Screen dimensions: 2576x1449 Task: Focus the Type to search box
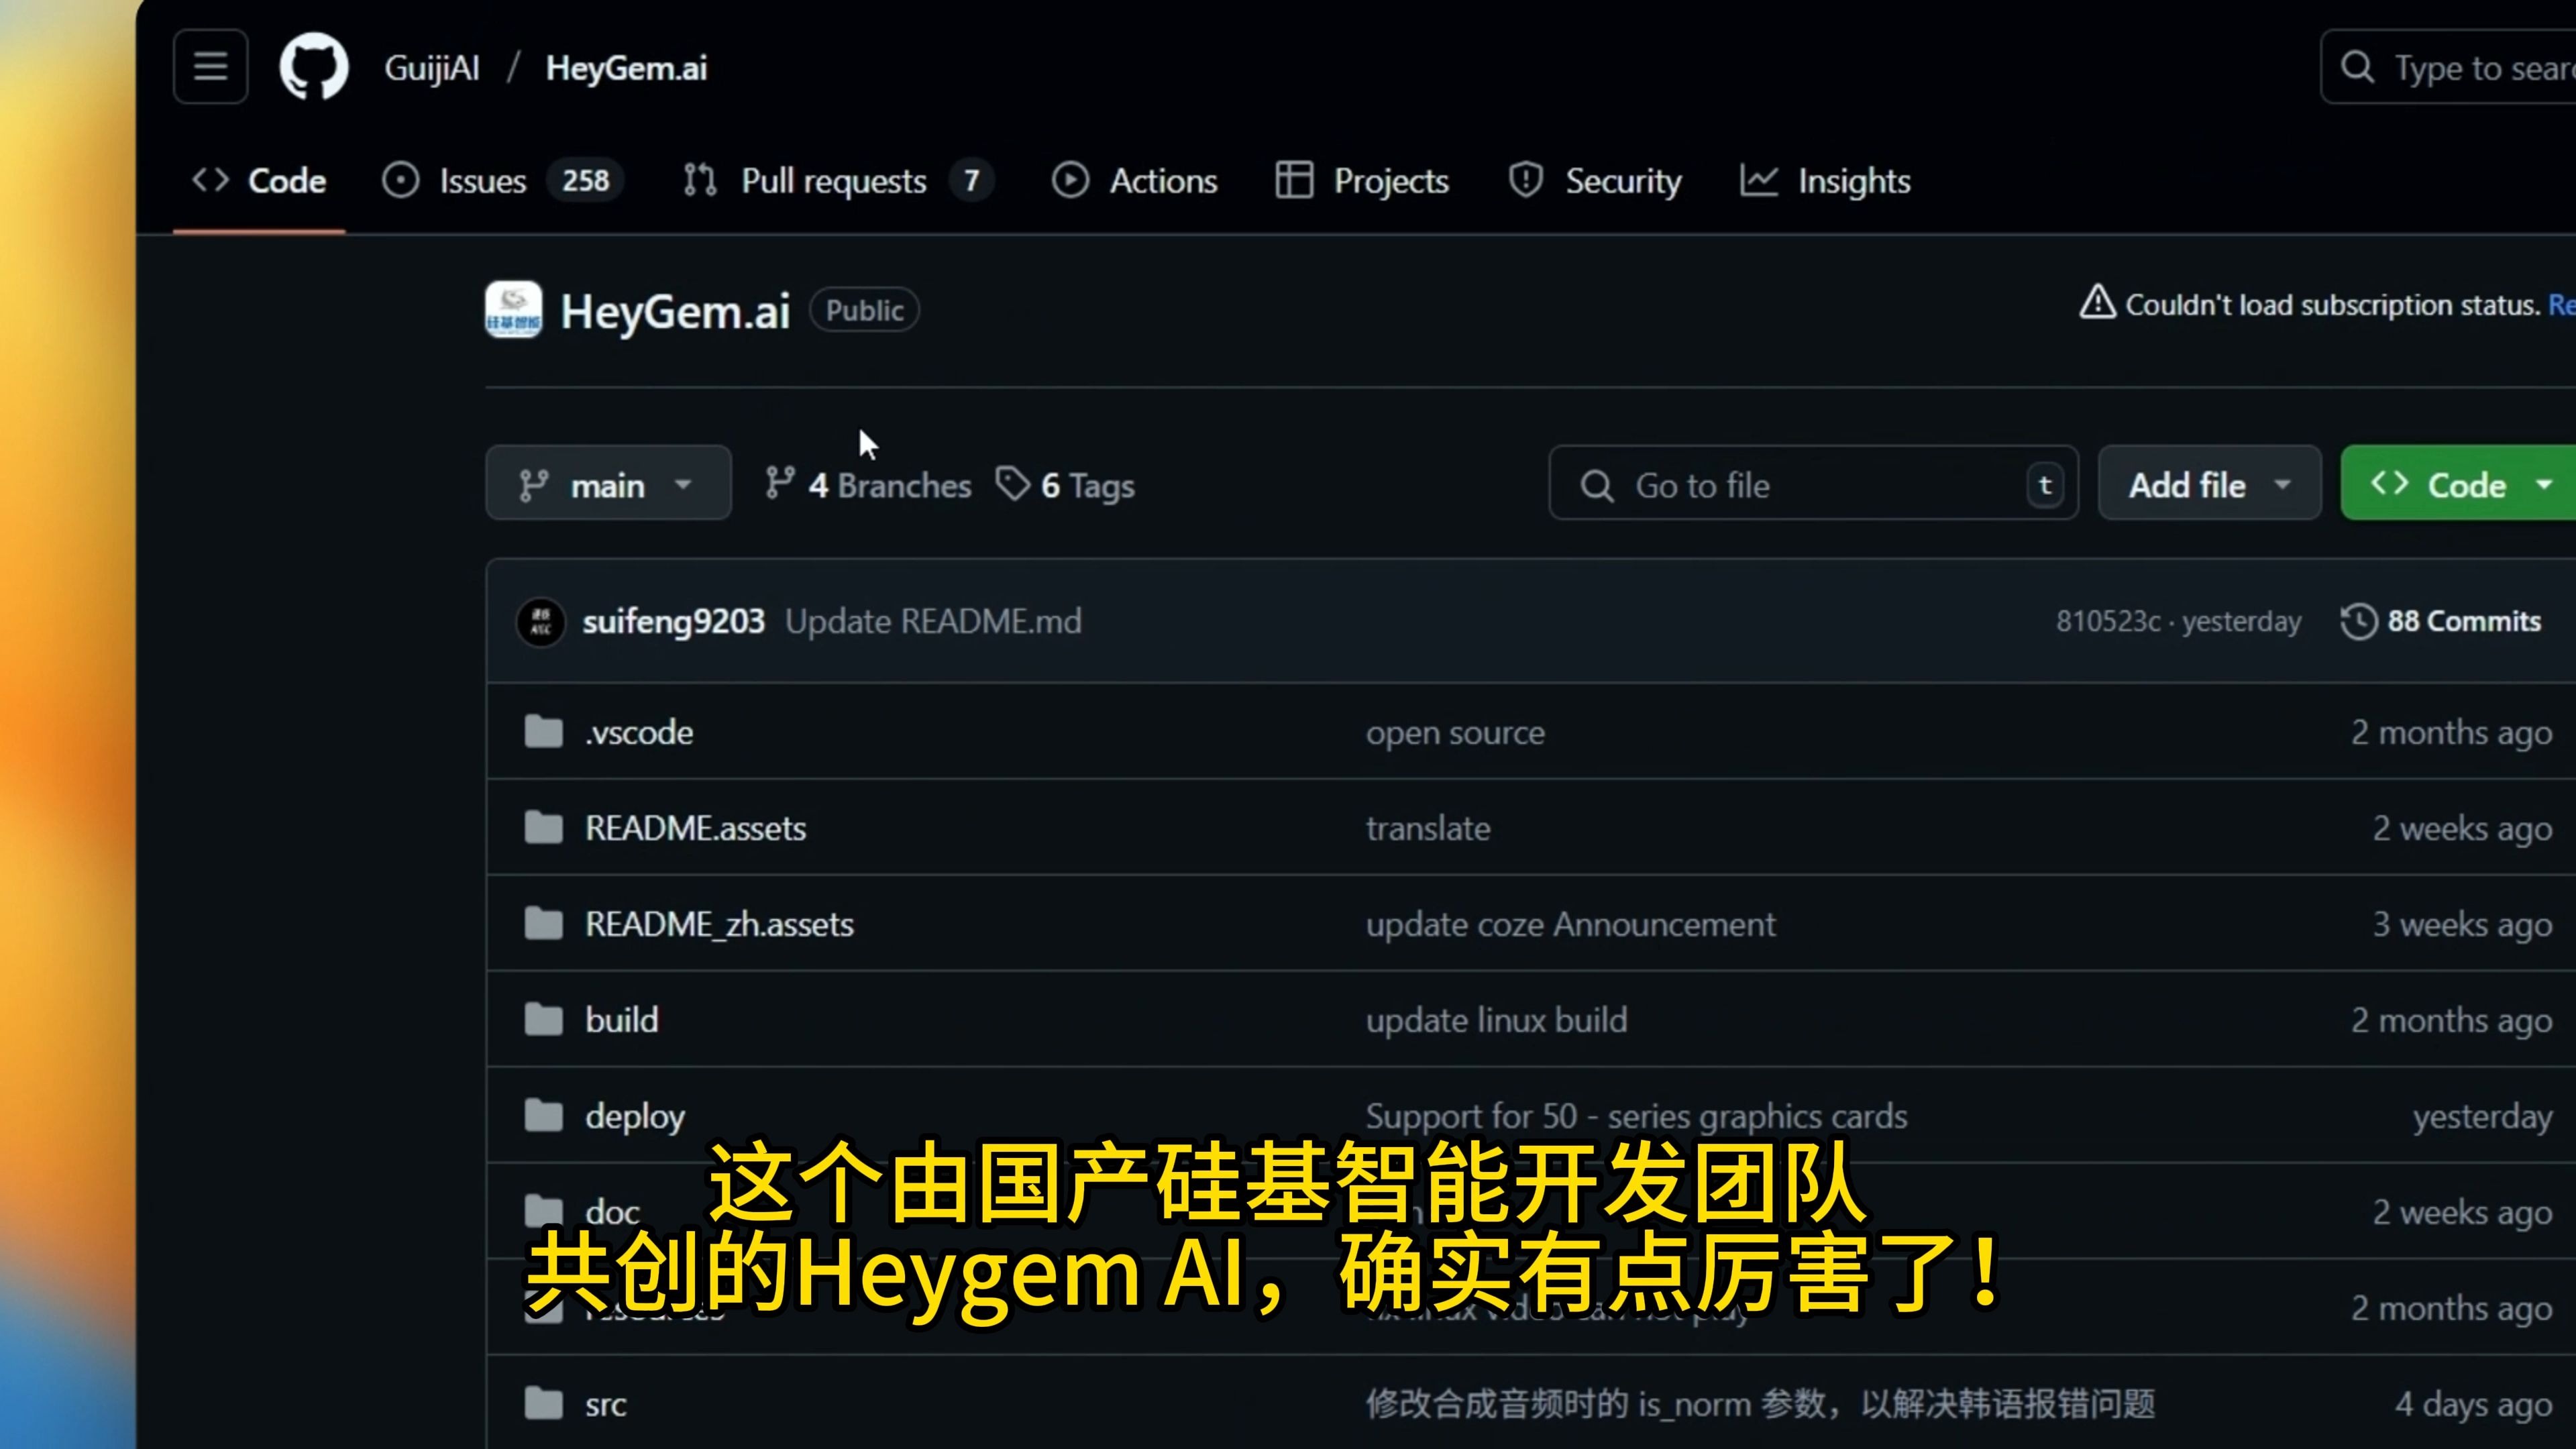coord(2448,67)
